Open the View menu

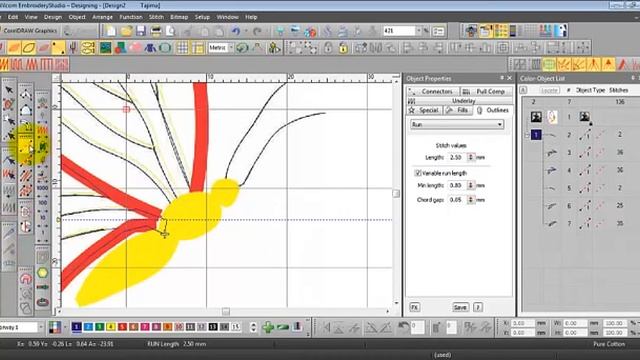pos(31,17)
